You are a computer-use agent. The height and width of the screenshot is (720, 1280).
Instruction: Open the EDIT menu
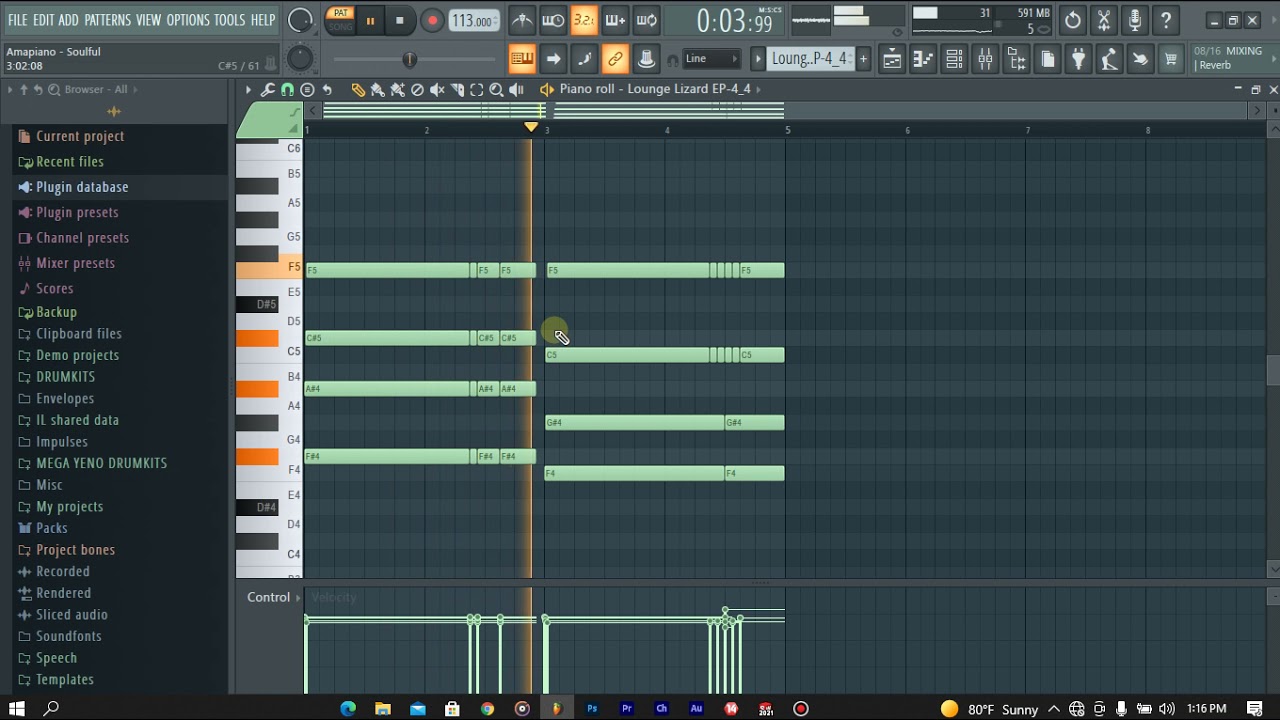coord(43,20)
